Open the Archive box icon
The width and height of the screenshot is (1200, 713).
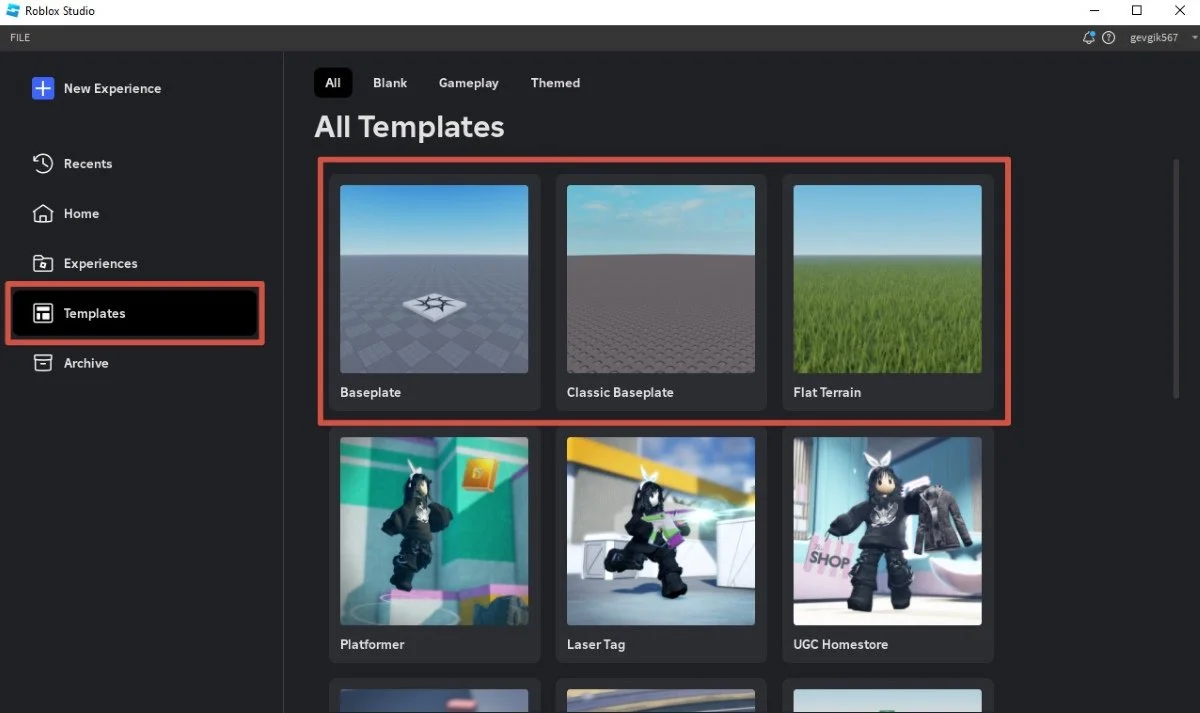[43, 363]
